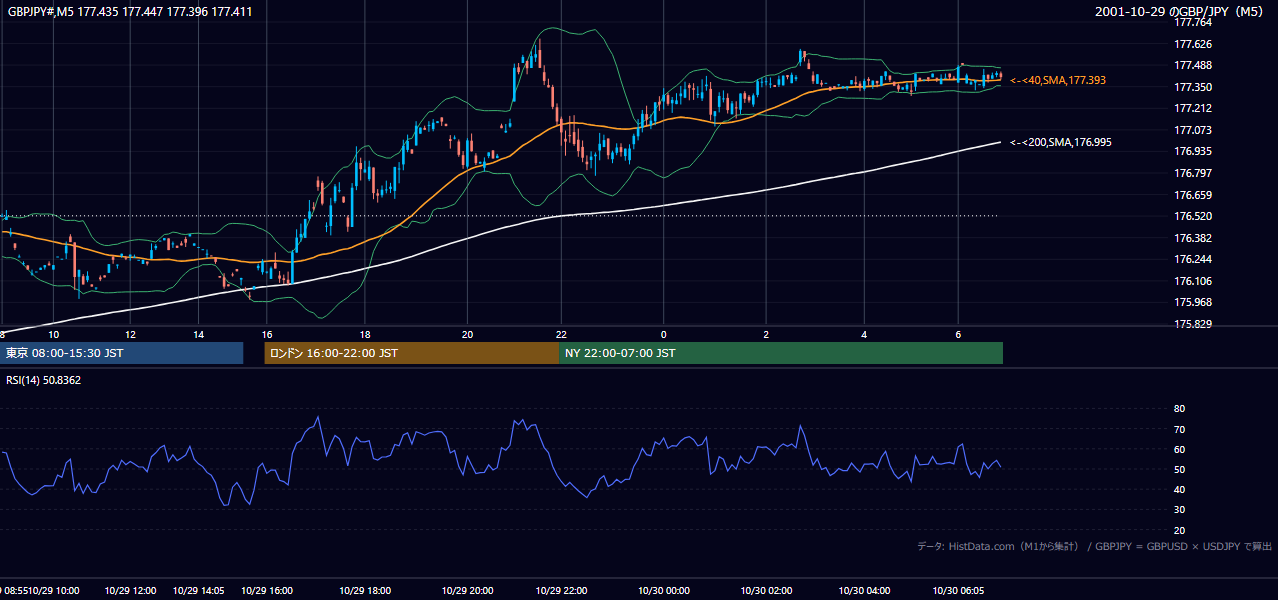Click the 10/29 14:05 time axis label
The height and width of the screenshot is (600, 1278).
(x=198, y=591)
